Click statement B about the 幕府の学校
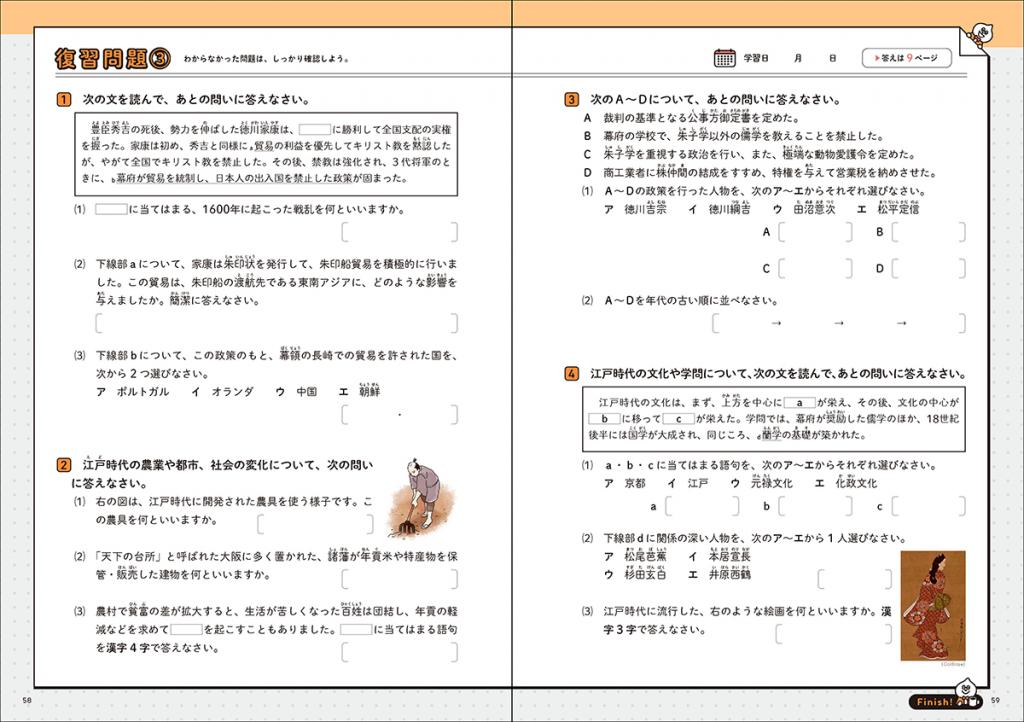Image resolution: width=1024 pixels, height=722 pixels. click(733, 136)
